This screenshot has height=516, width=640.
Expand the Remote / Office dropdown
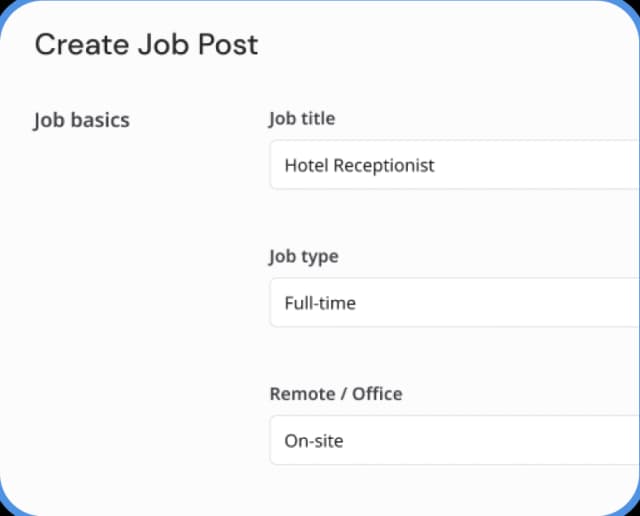pyautogui.click(x=453, y=440)
